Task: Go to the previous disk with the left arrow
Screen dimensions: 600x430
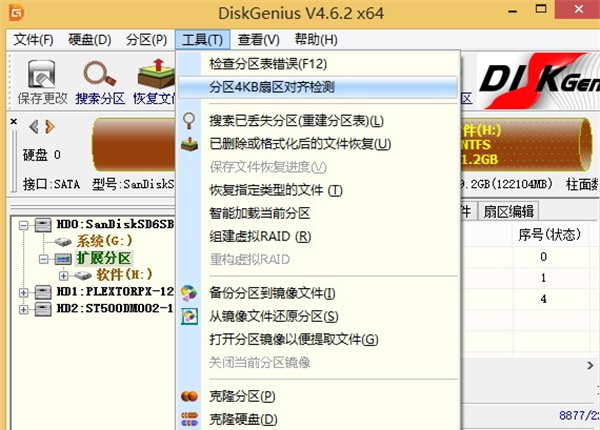Action: [34, 127]
